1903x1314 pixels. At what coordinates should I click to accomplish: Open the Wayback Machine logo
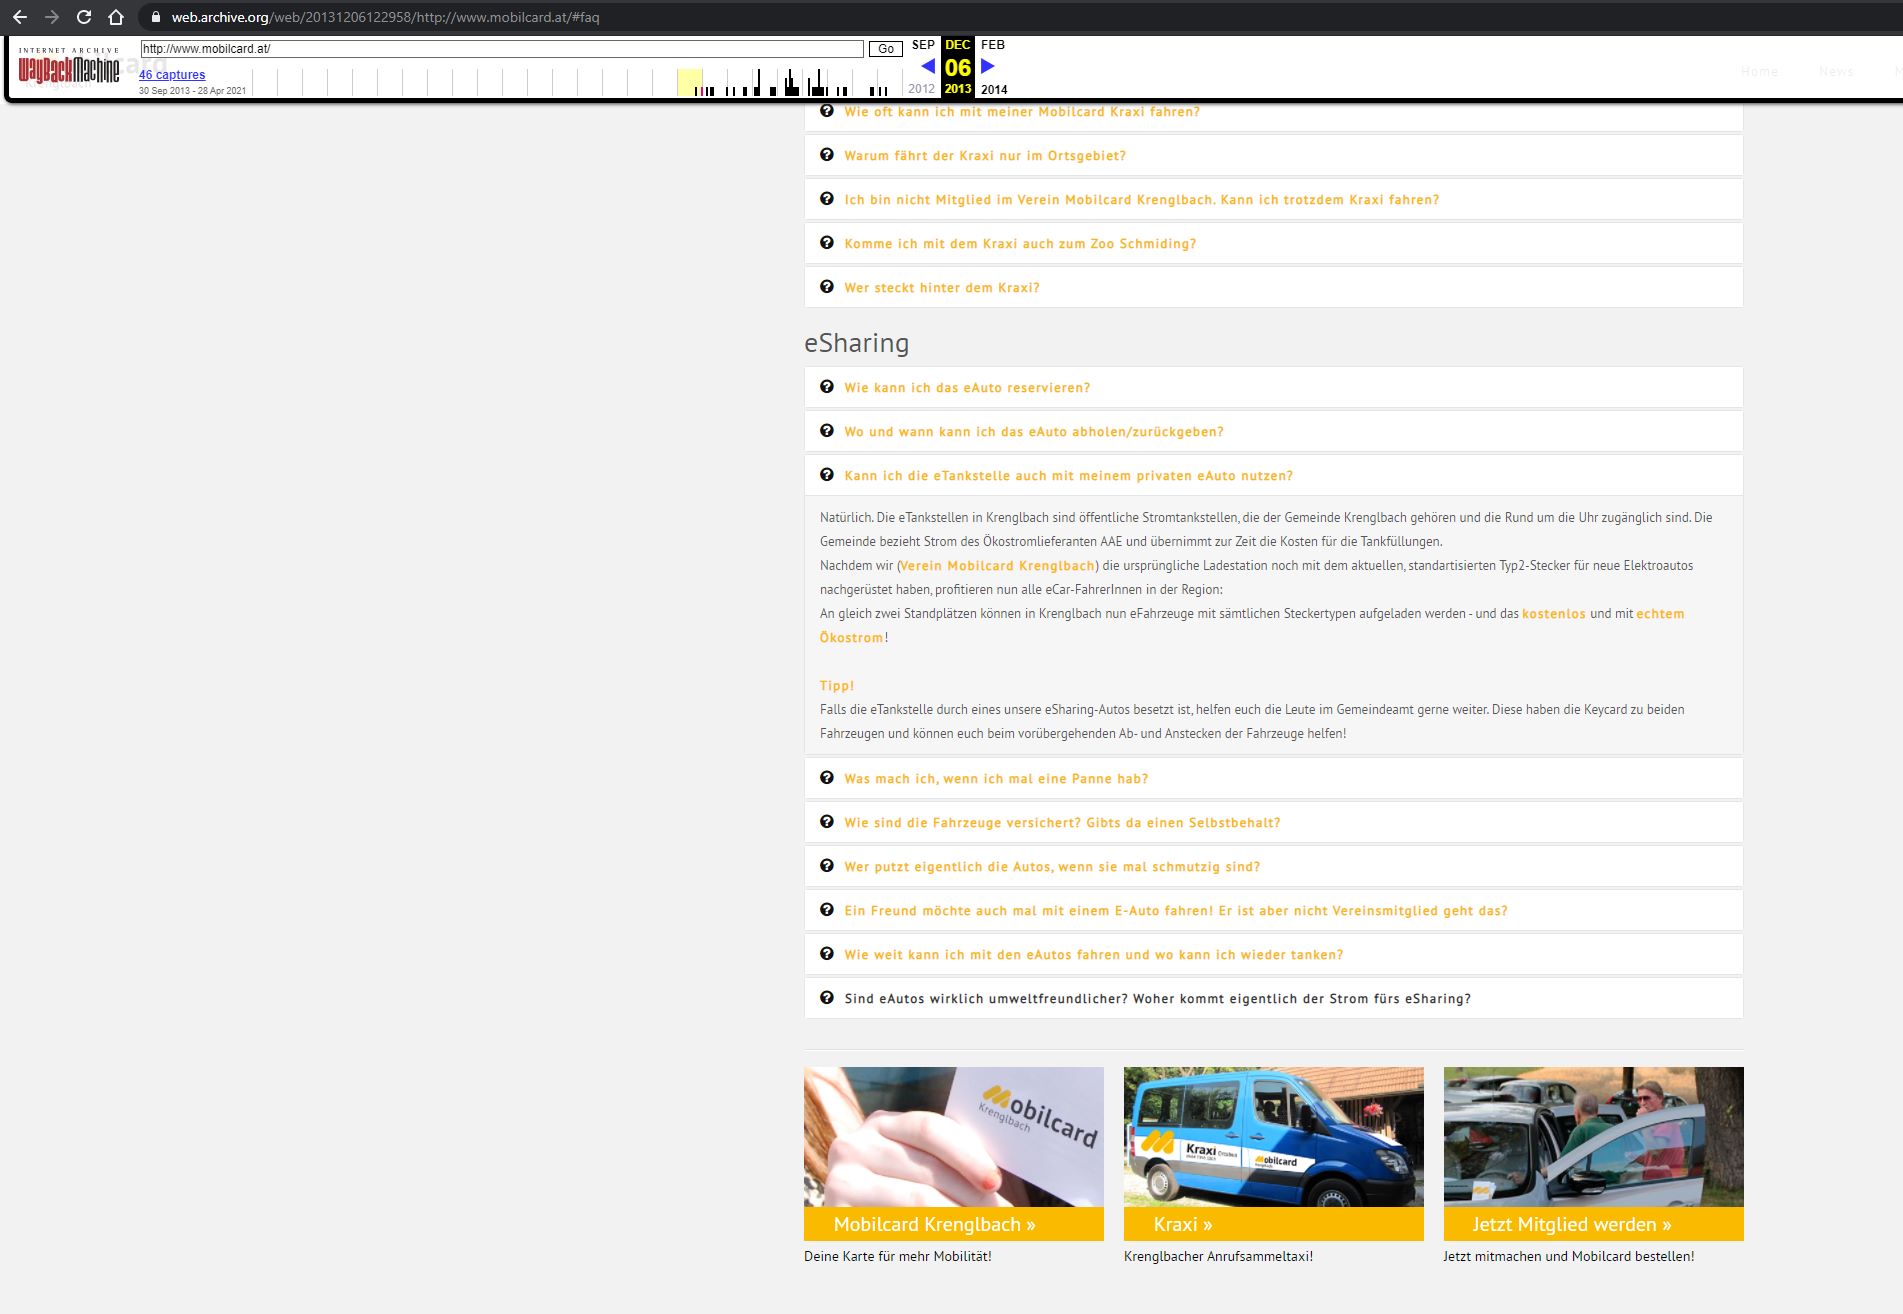click(x=68, y=68)
